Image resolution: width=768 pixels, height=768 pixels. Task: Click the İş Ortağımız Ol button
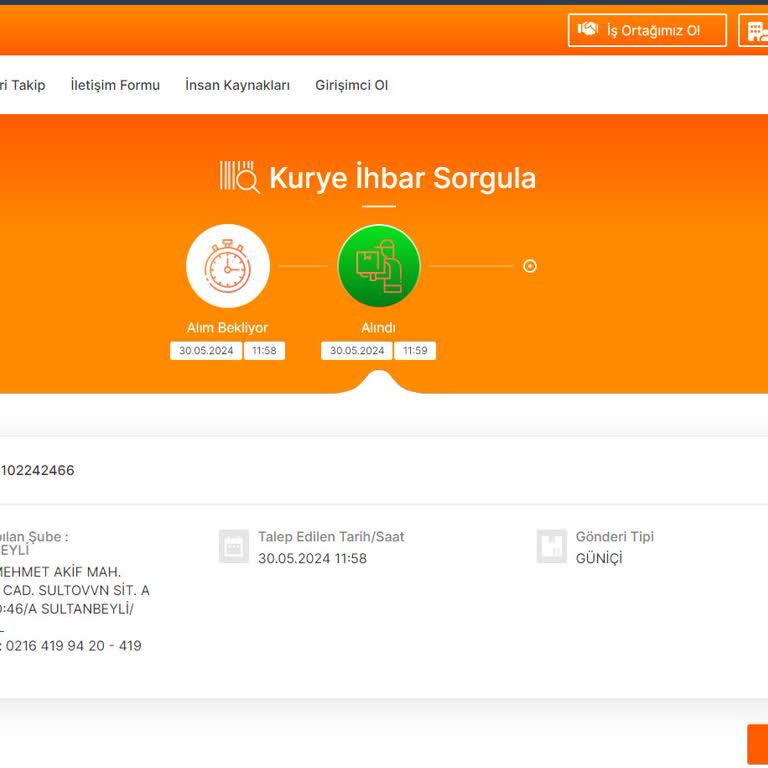[647, 30]
